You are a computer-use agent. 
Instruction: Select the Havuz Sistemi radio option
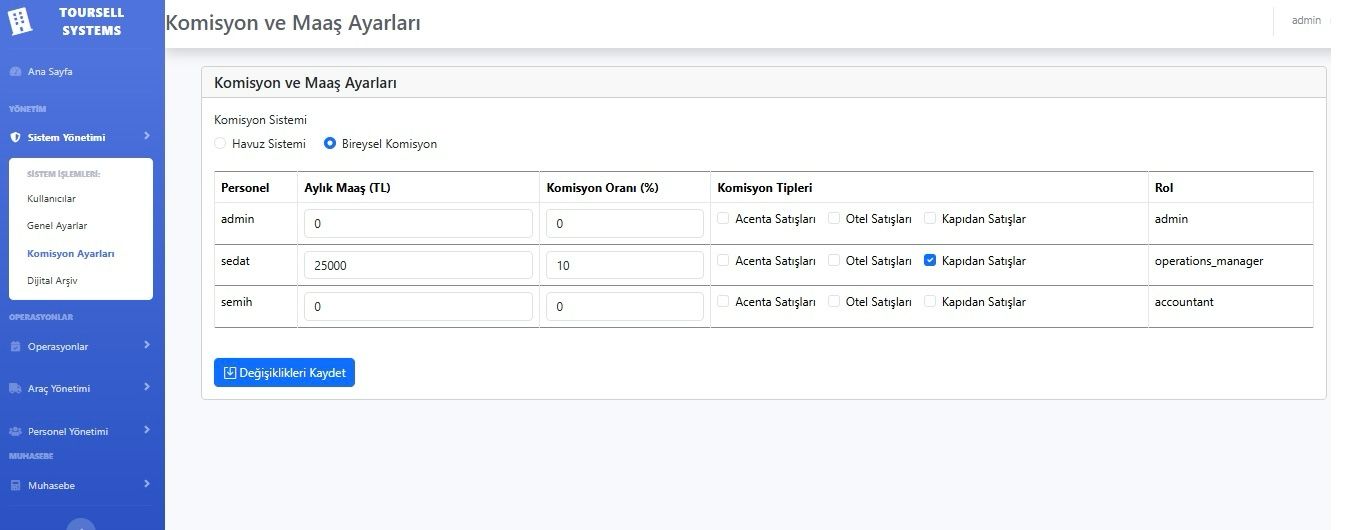click(221, 144)
